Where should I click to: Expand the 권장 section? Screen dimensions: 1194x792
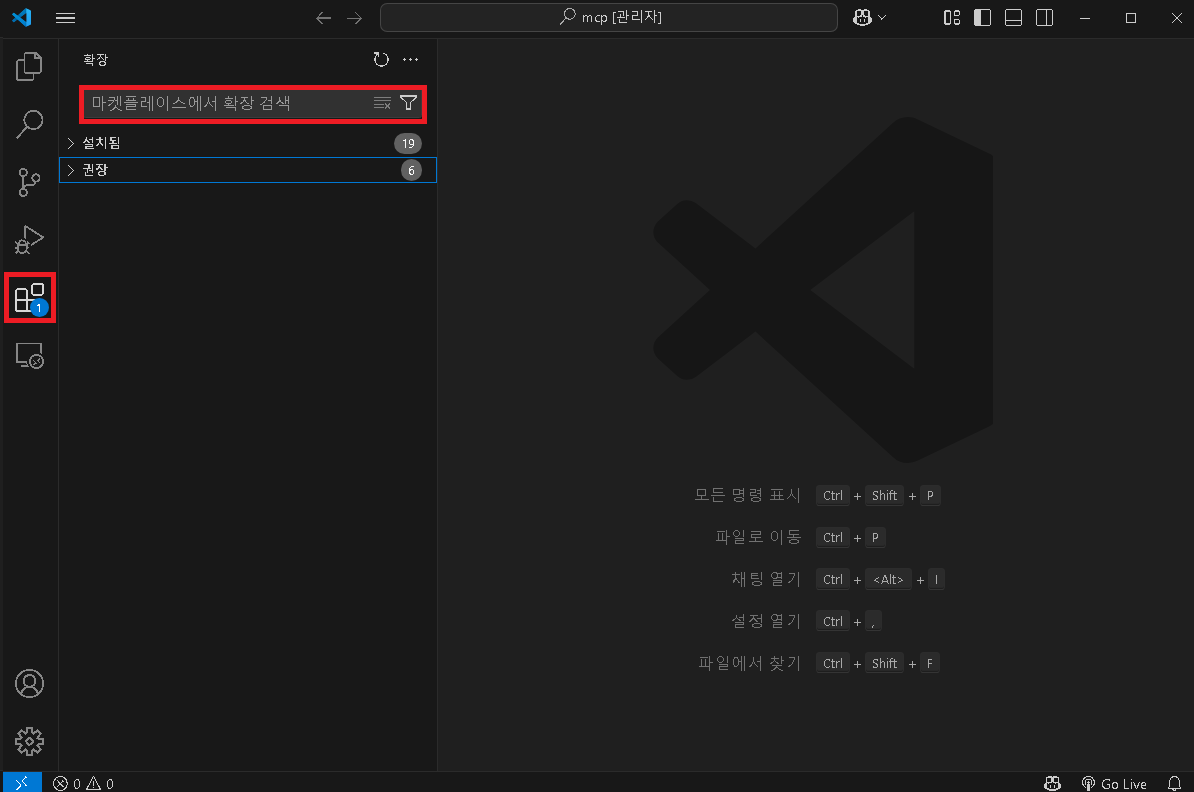[x=248, y=170]
